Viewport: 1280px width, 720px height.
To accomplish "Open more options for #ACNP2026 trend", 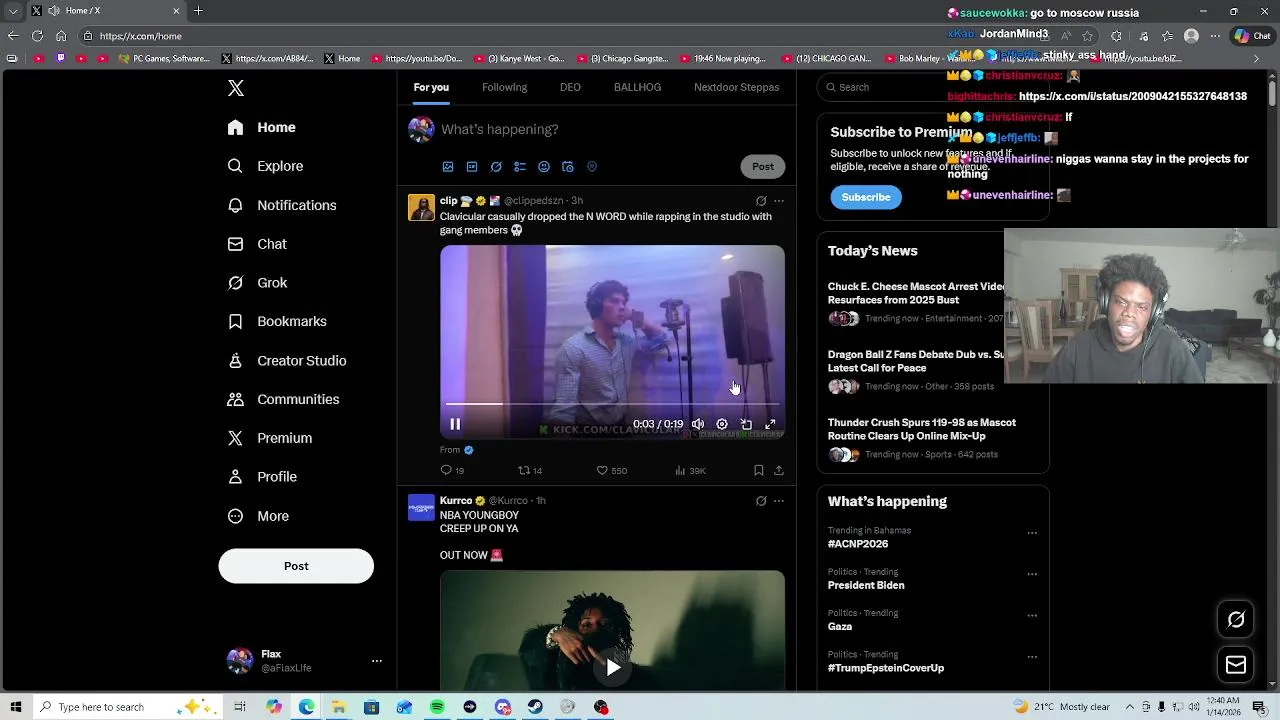I will tap(1032, 533).
